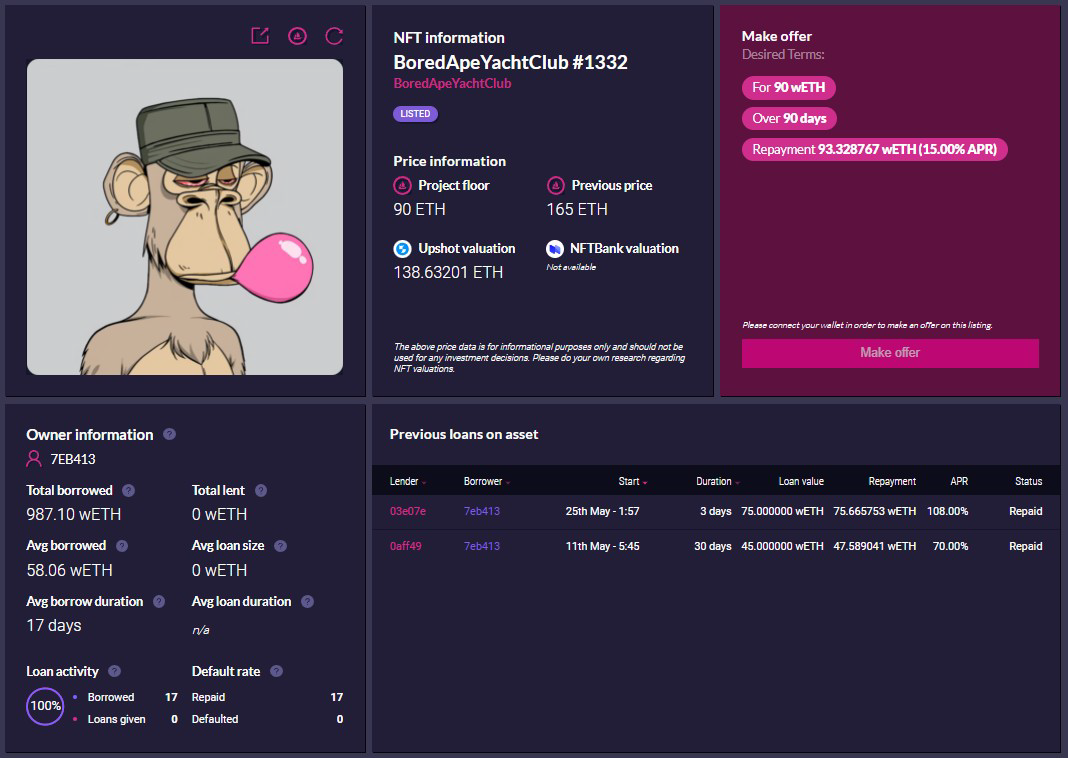Open help icon next to Avg borrowed
Viewport: 1068px width, 758px height.
122,546
